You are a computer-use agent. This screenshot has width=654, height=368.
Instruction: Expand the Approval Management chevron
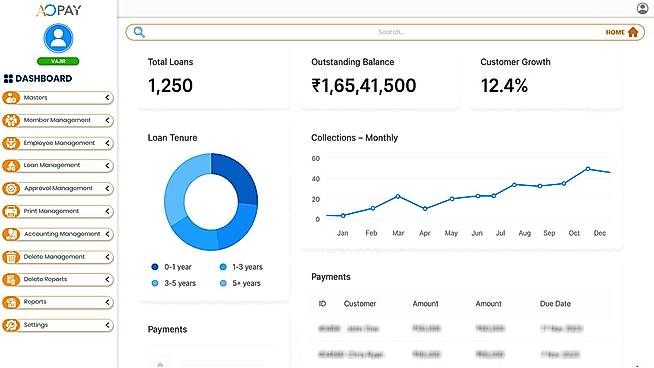(108, 189)
